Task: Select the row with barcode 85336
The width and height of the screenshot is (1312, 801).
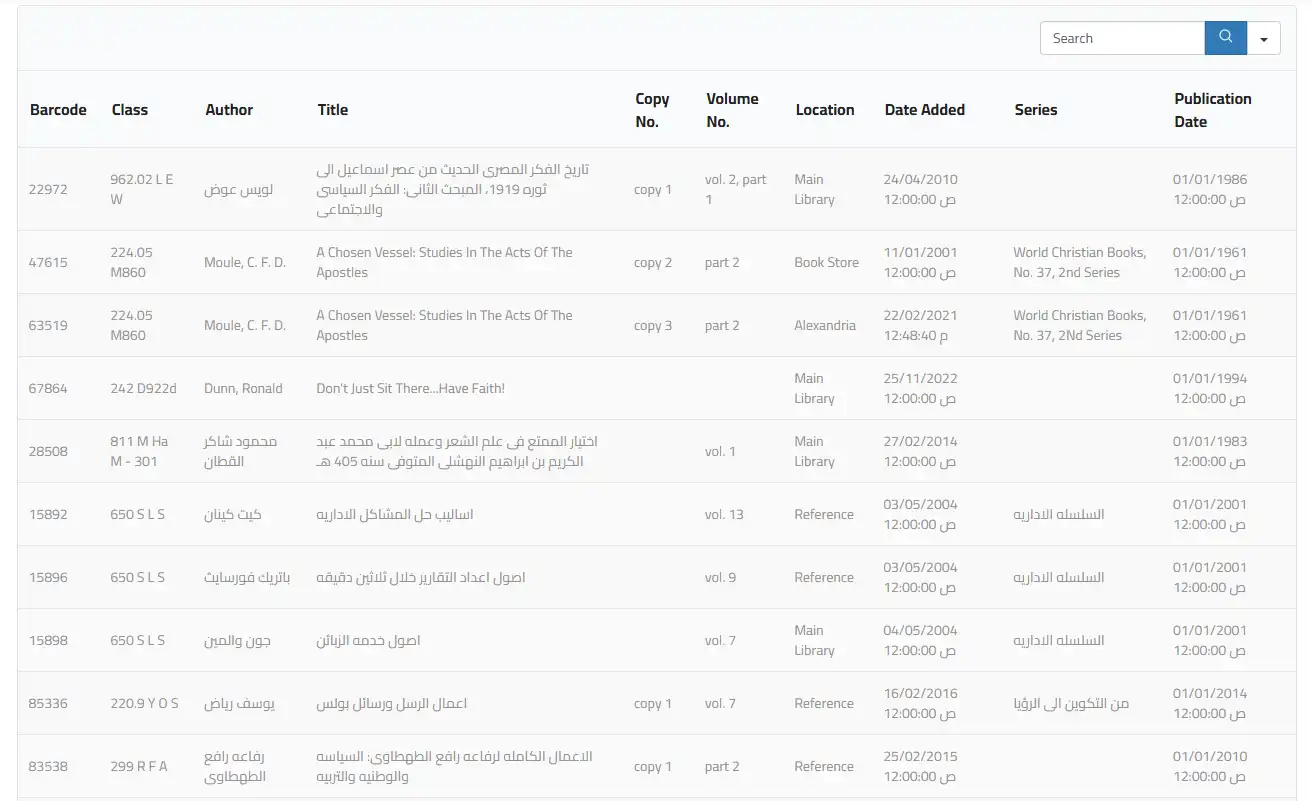Action: [48, 703]
